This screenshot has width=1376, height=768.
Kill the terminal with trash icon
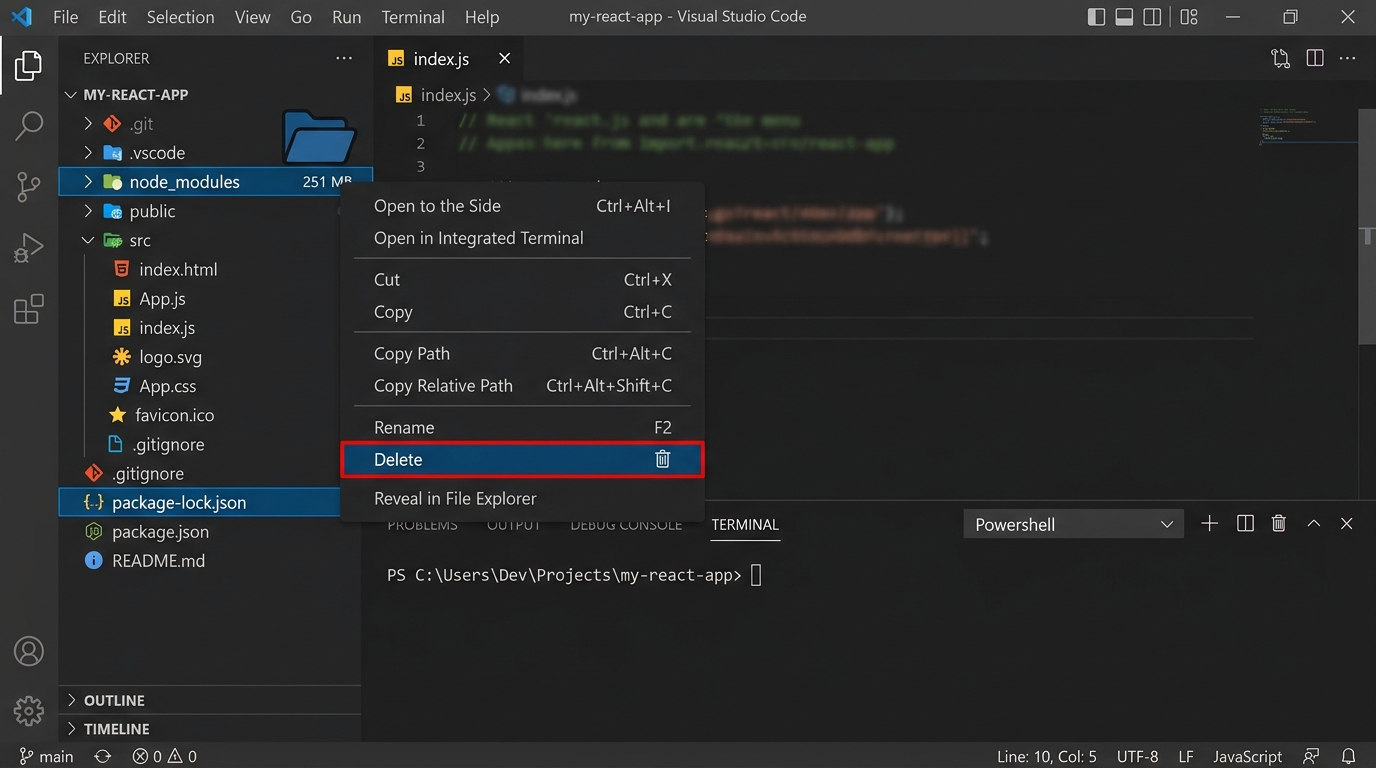1278,523
